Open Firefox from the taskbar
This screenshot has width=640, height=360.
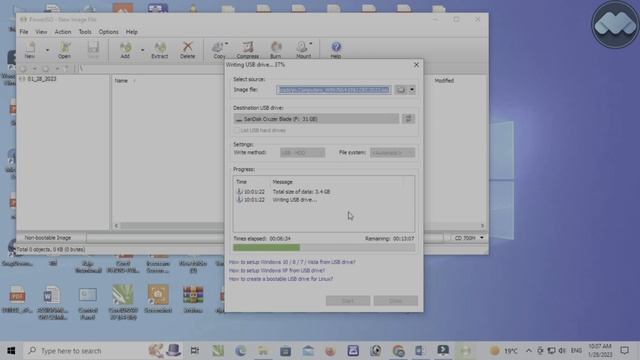[x=330, y=351]
